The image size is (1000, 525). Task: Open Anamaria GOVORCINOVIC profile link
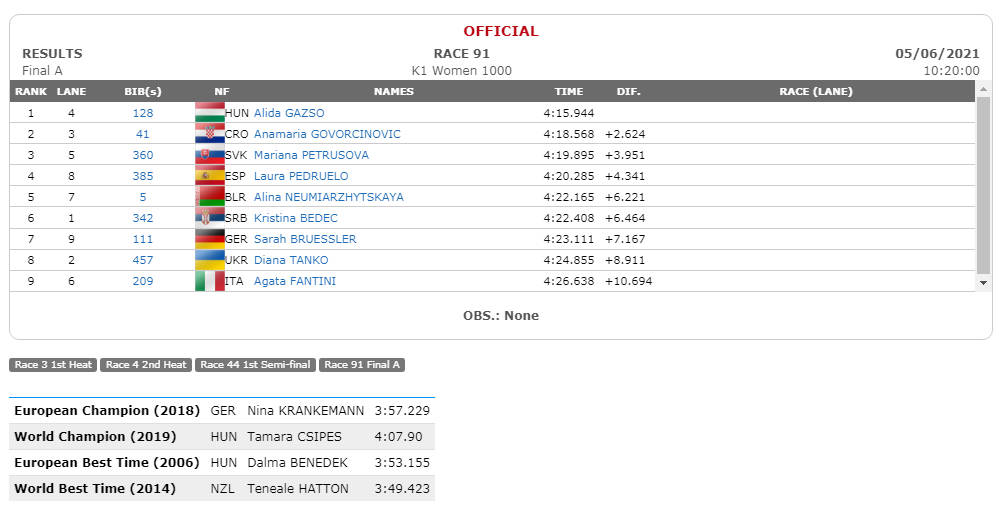(x=327, y=134)
